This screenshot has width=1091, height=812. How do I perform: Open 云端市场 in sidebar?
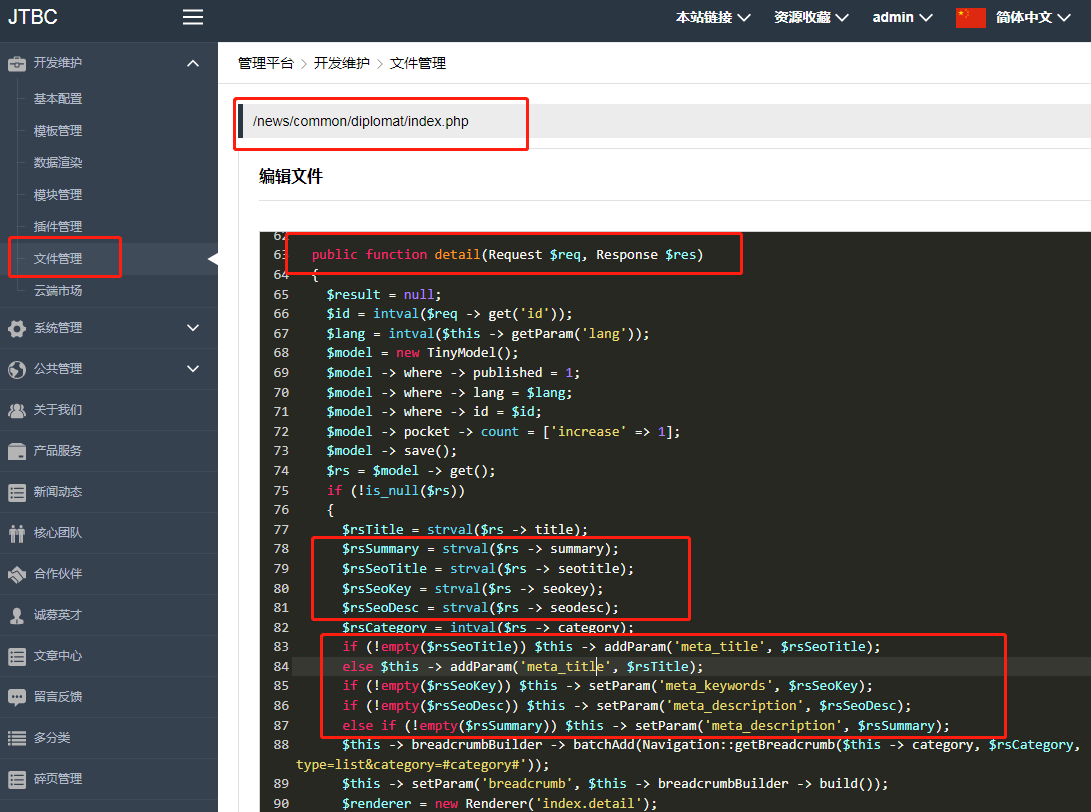[58, 291]
